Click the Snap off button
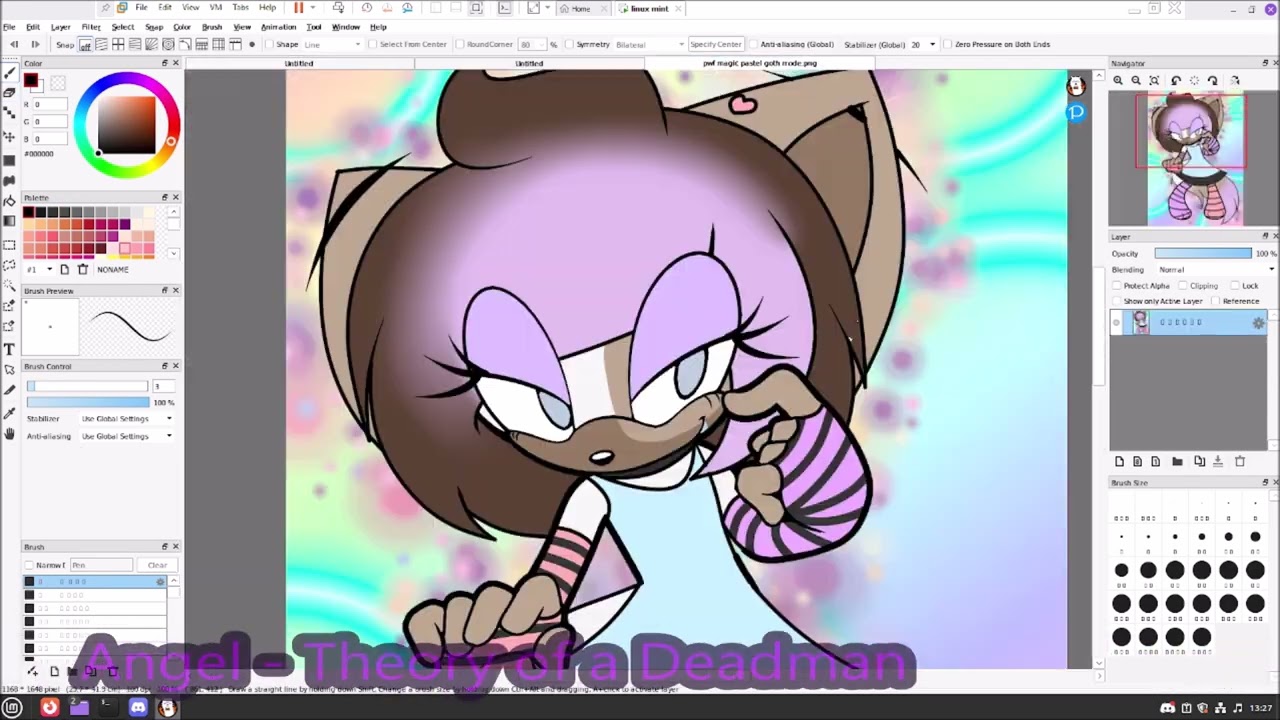 [x=85, y=44]
